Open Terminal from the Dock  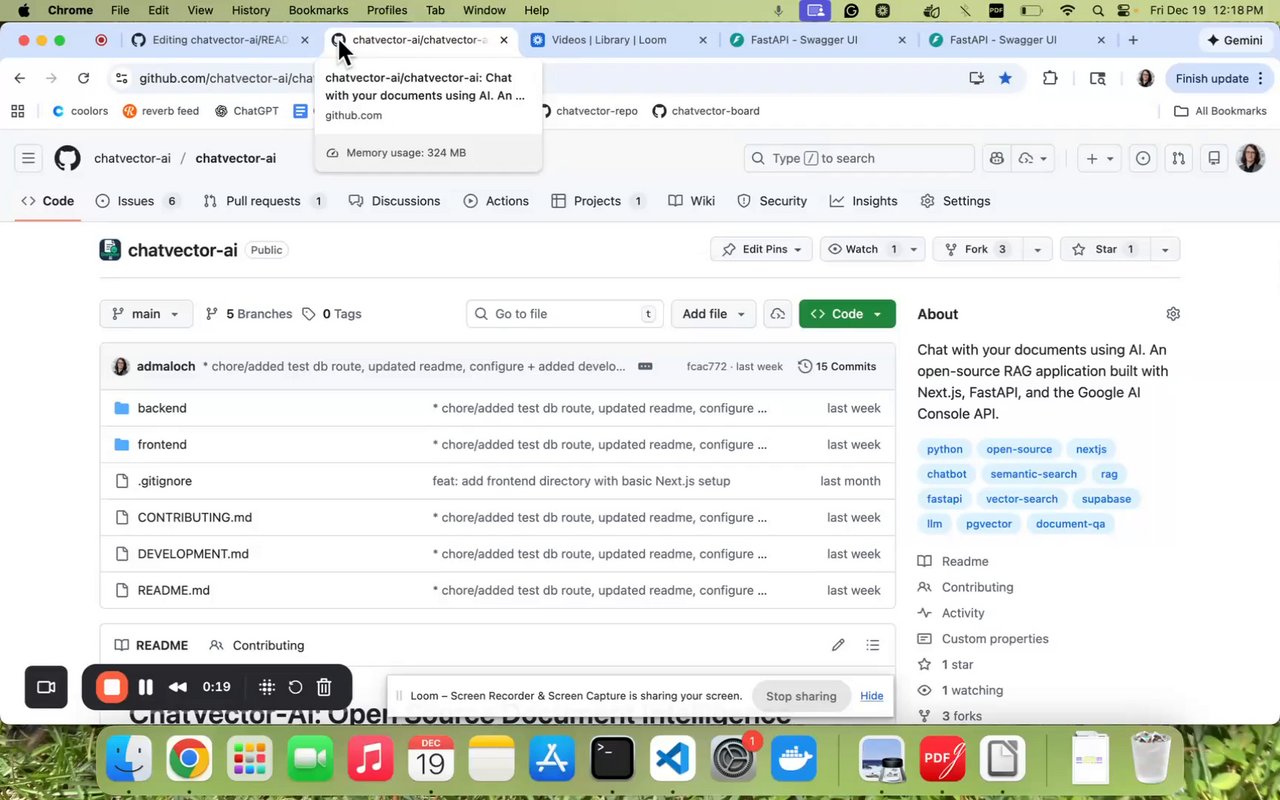tap(612, 759)
